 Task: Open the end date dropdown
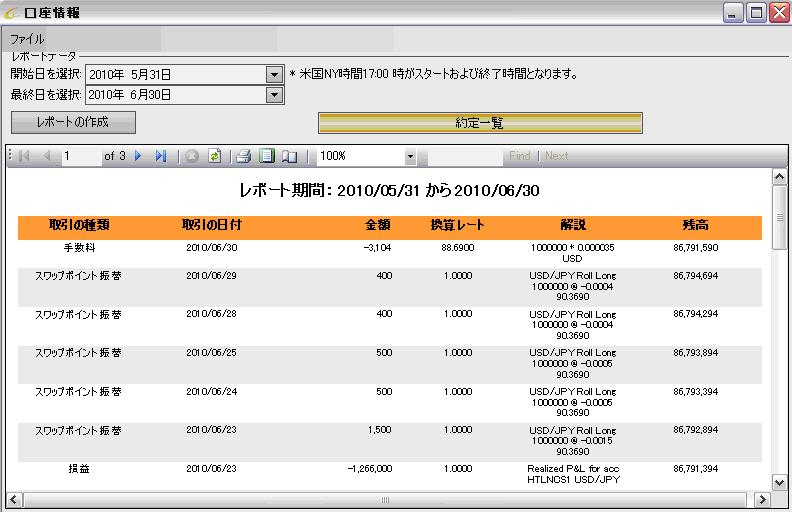(274, 95)
